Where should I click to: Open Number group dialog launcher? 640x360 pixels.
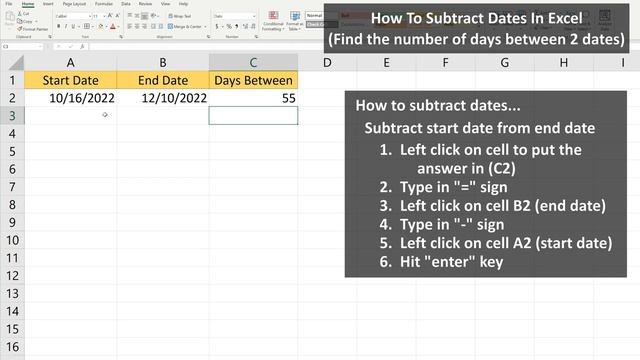click(257, 37)
